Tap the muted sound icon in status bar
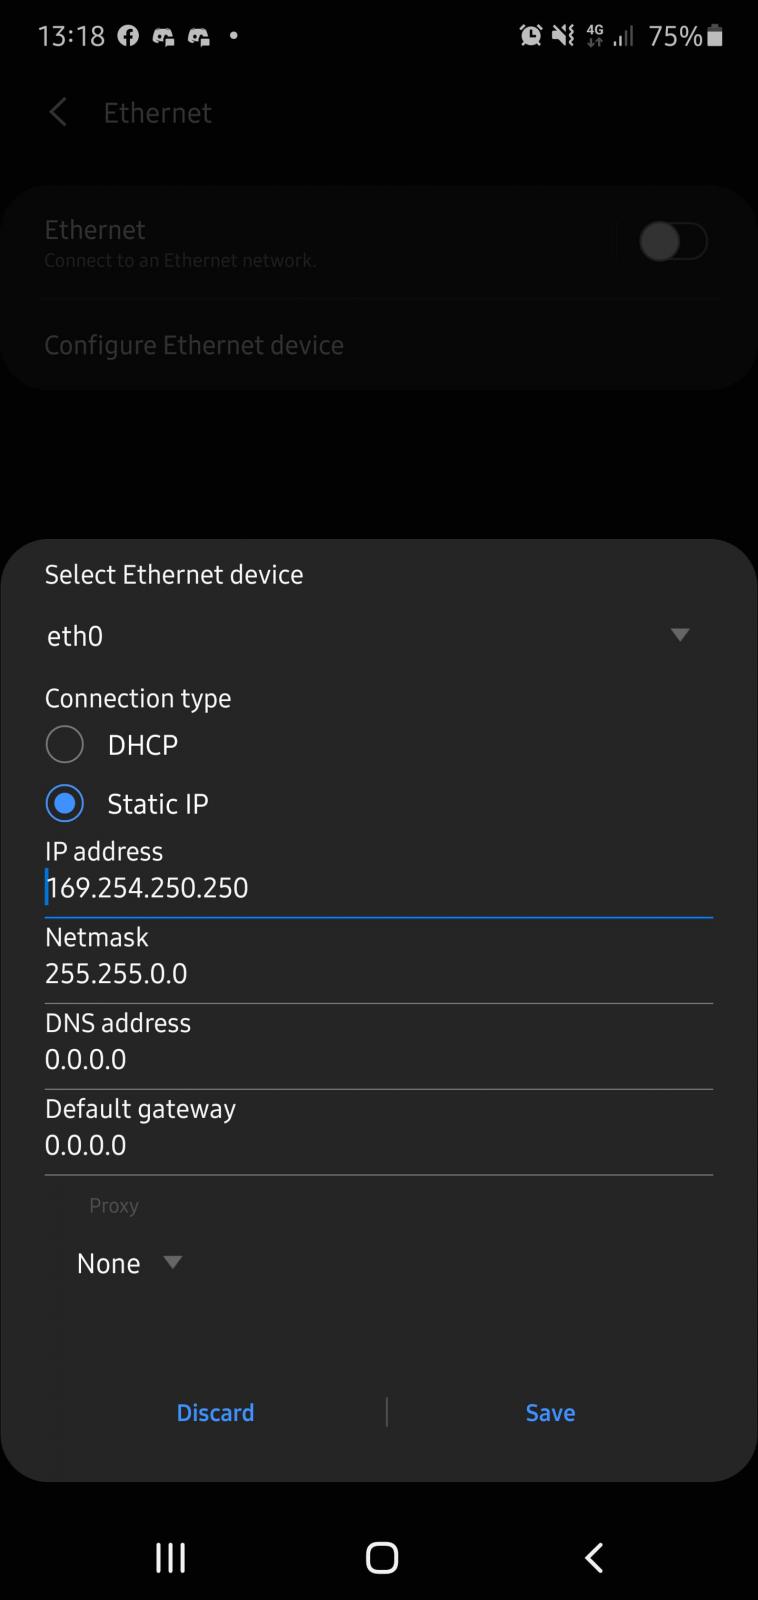The width and height of the screenshot is (758, 1600). (x=563, y=36)
